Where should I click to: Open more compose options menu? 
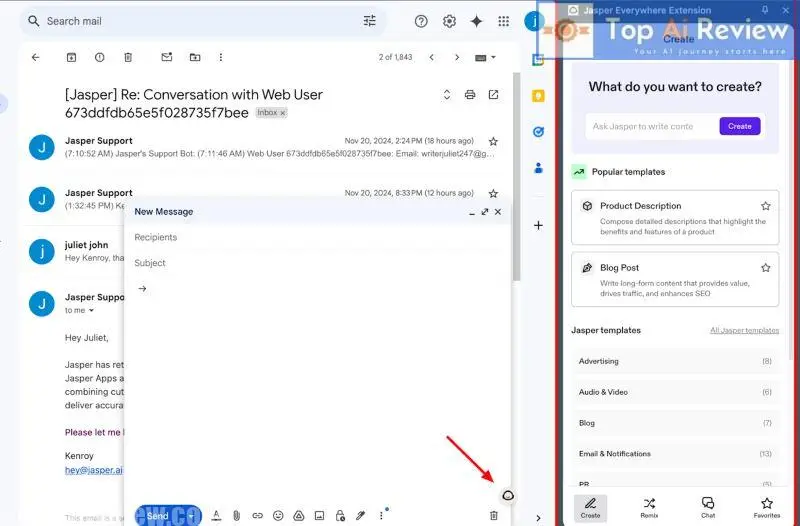tap(381, 516)
